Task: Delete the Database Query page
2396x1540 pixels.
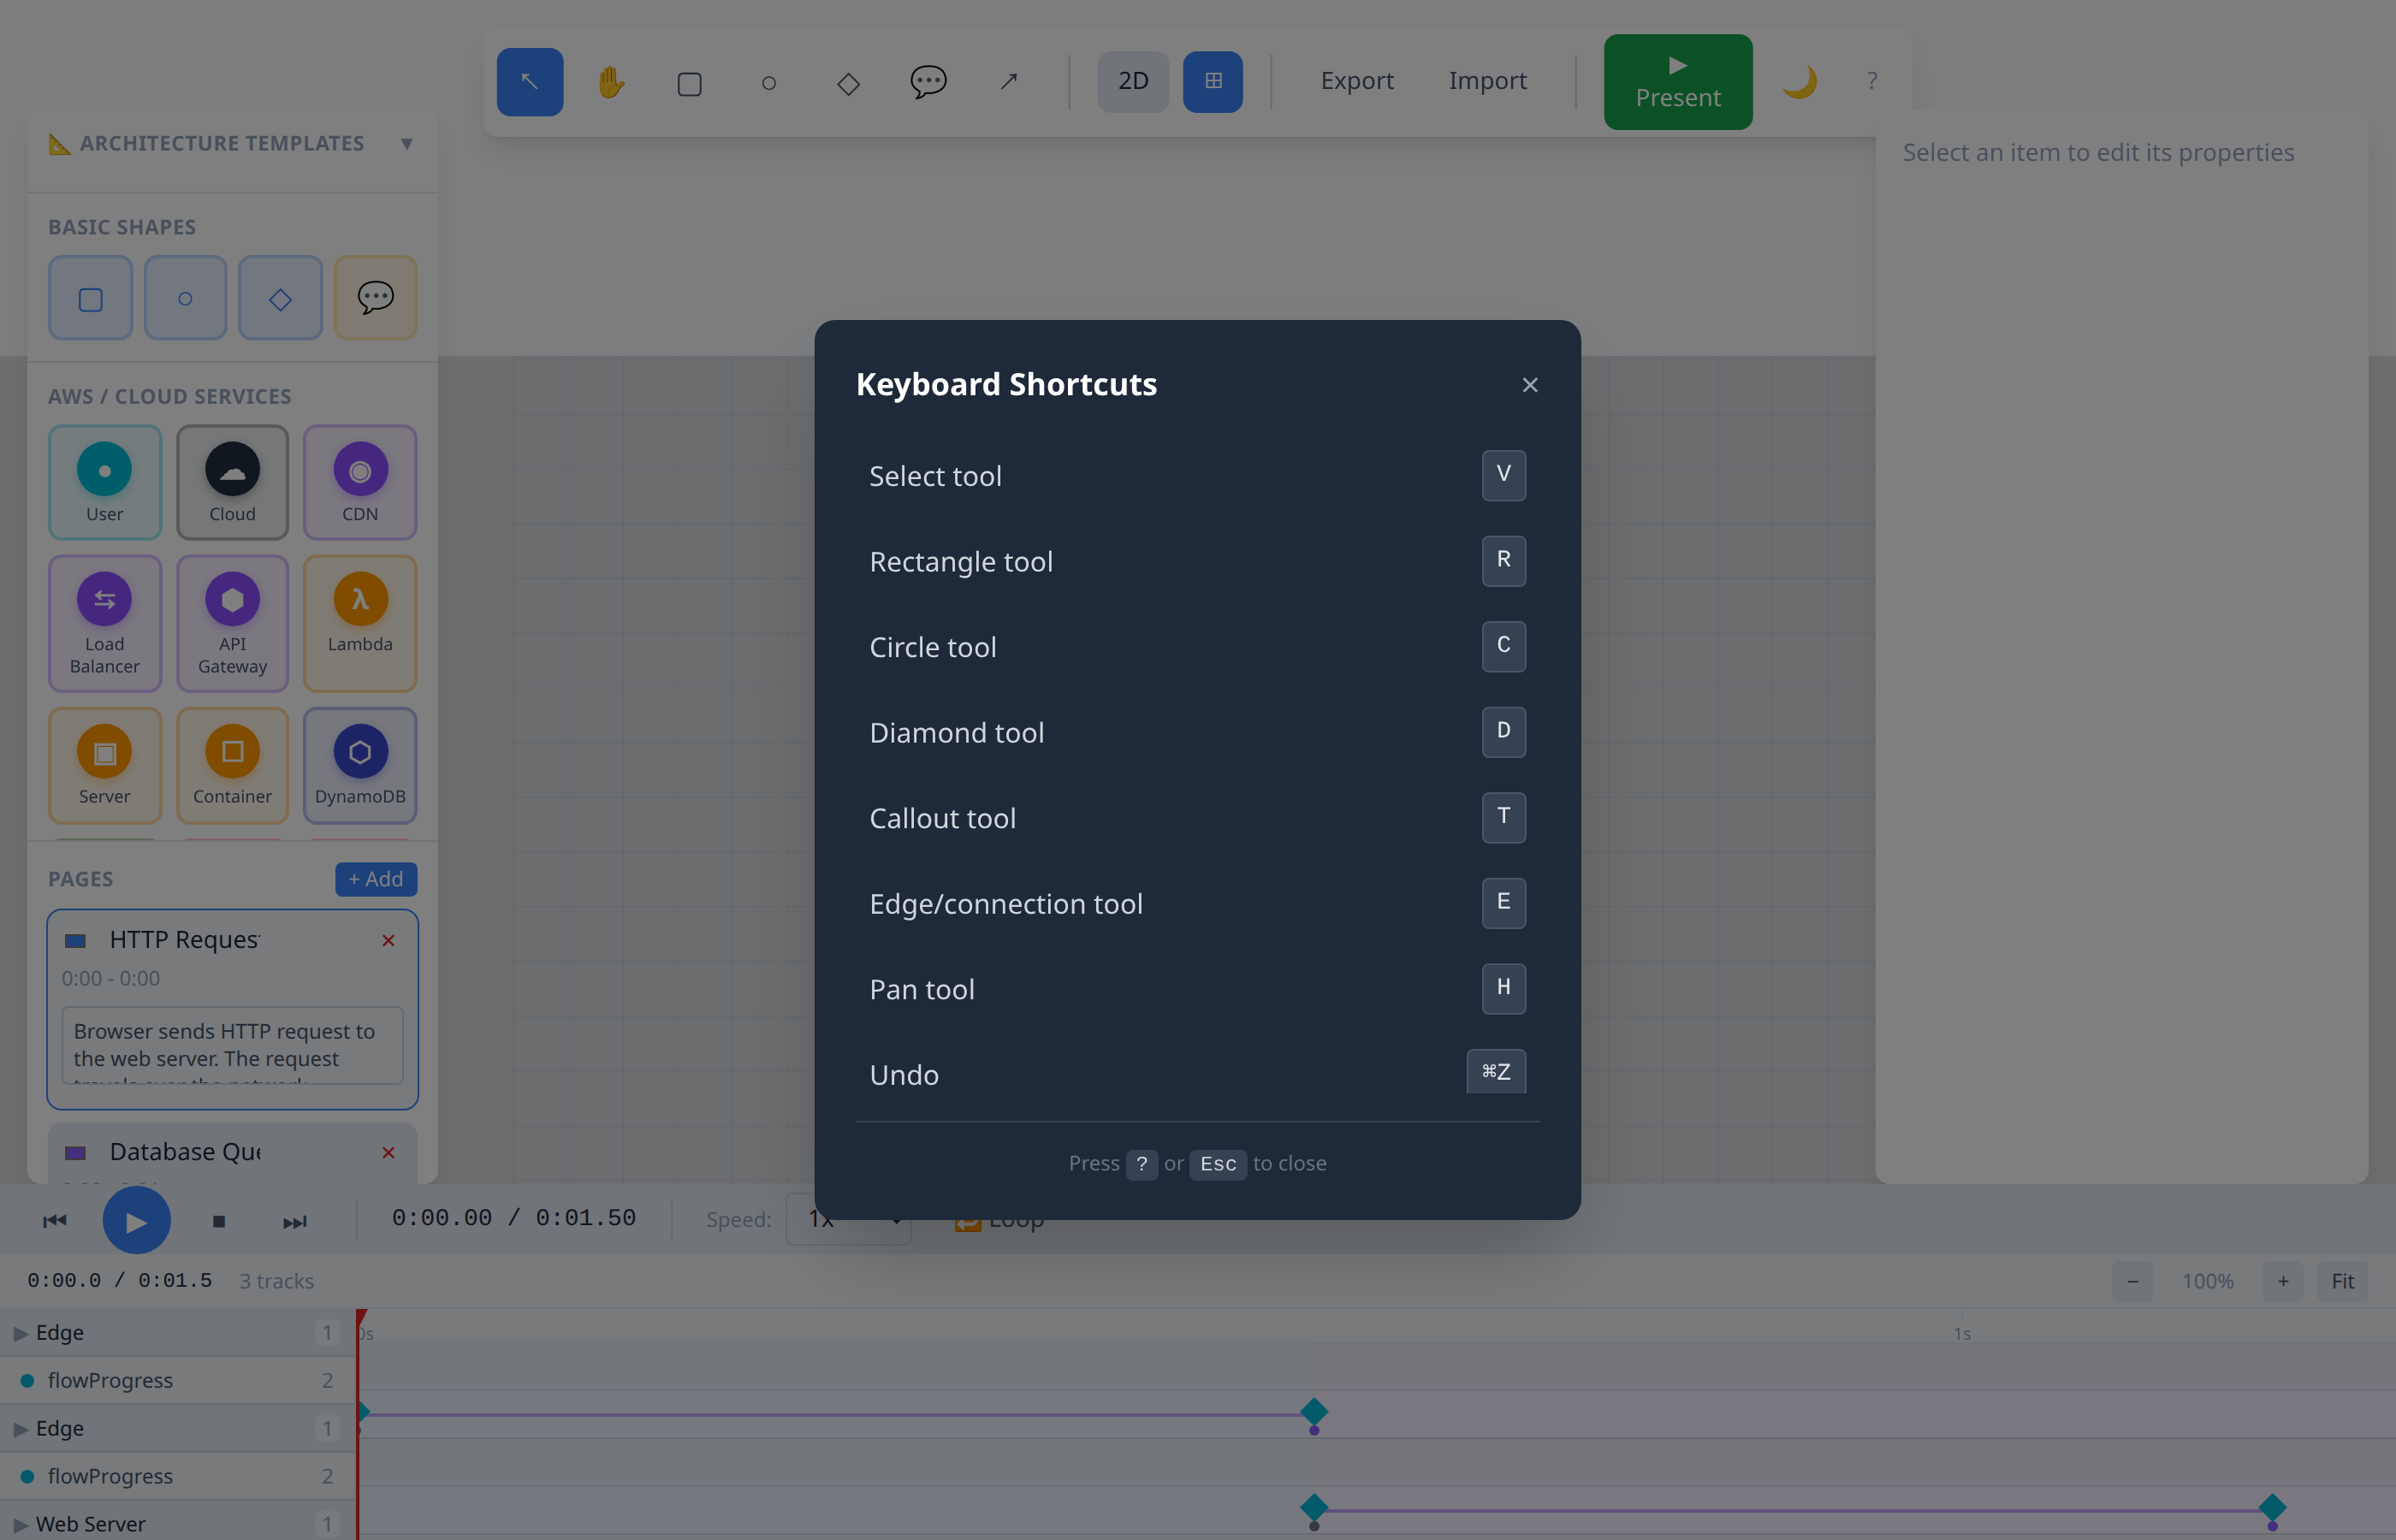Action: click(389, 1152)
